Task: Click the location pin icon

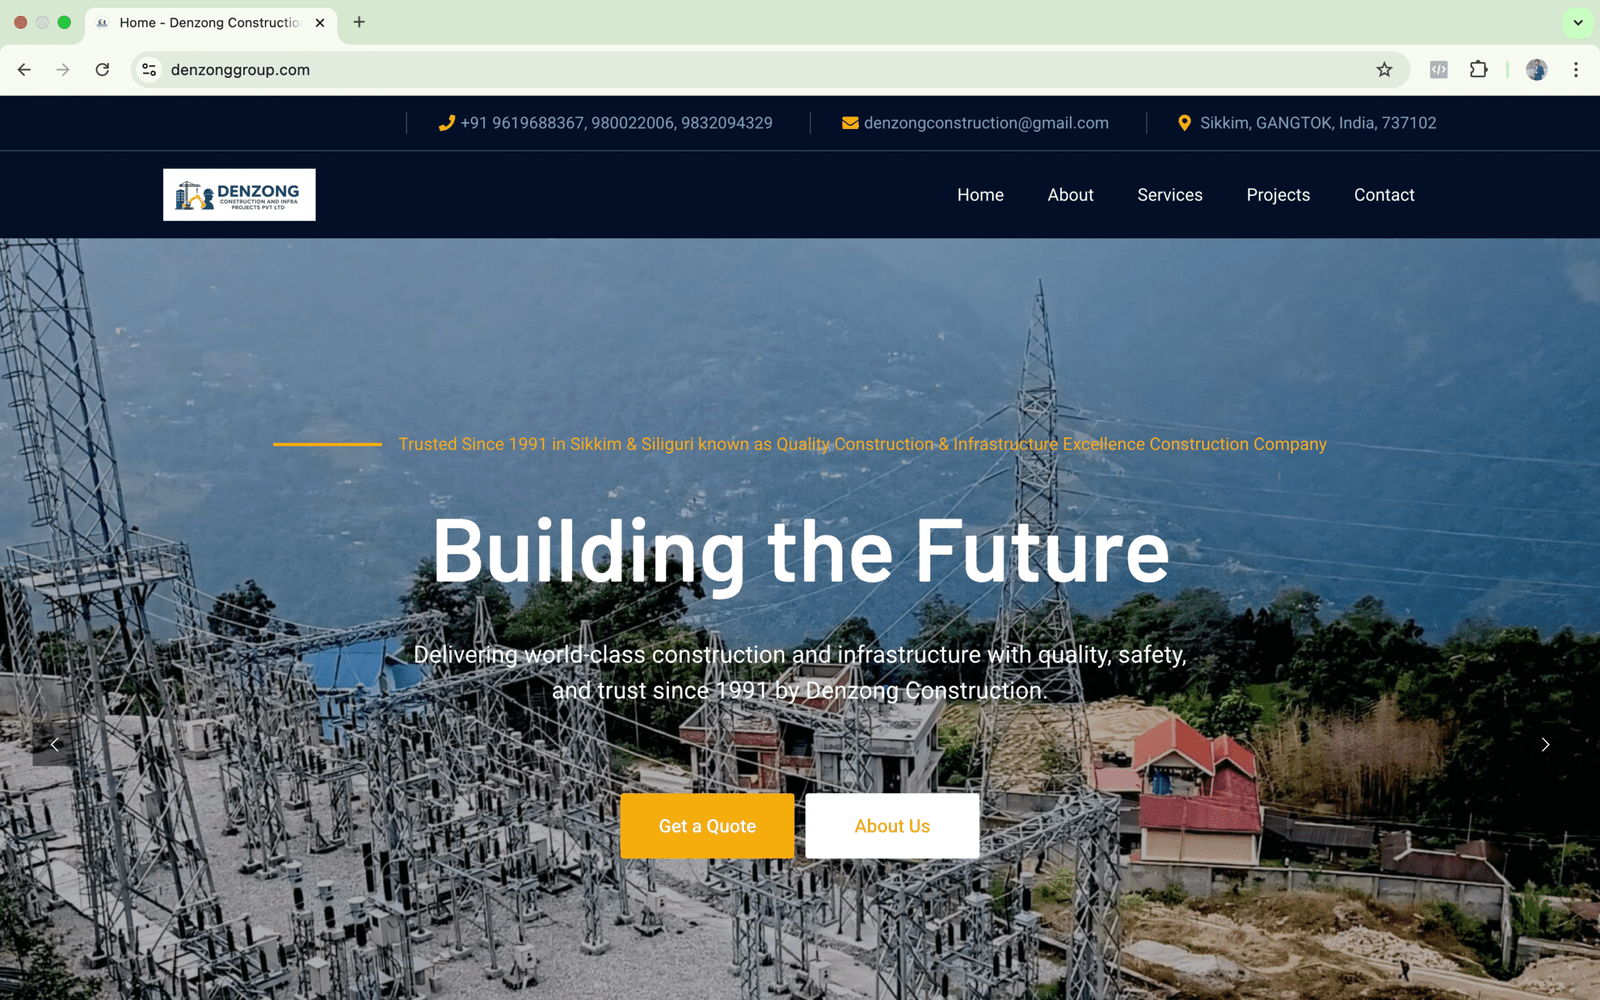Action: point(1184,123)
